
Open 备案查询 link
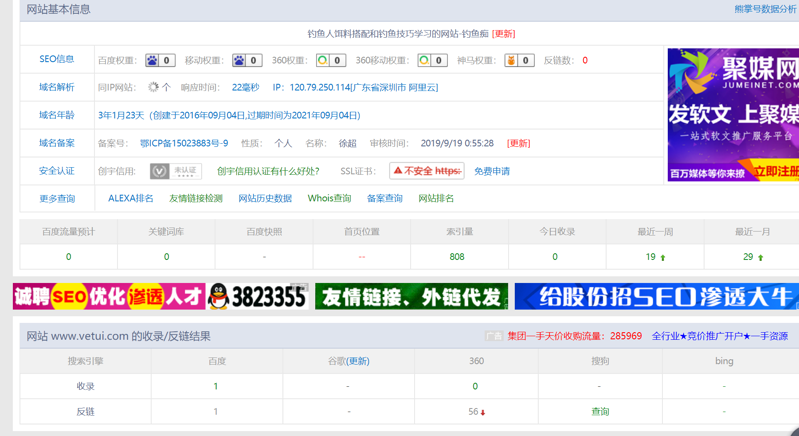coord(385,199)
